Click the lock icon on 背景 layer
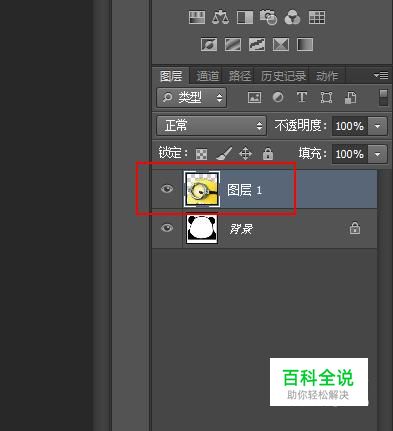The width and height of the screenshot is (393, 431). (355, 228)
